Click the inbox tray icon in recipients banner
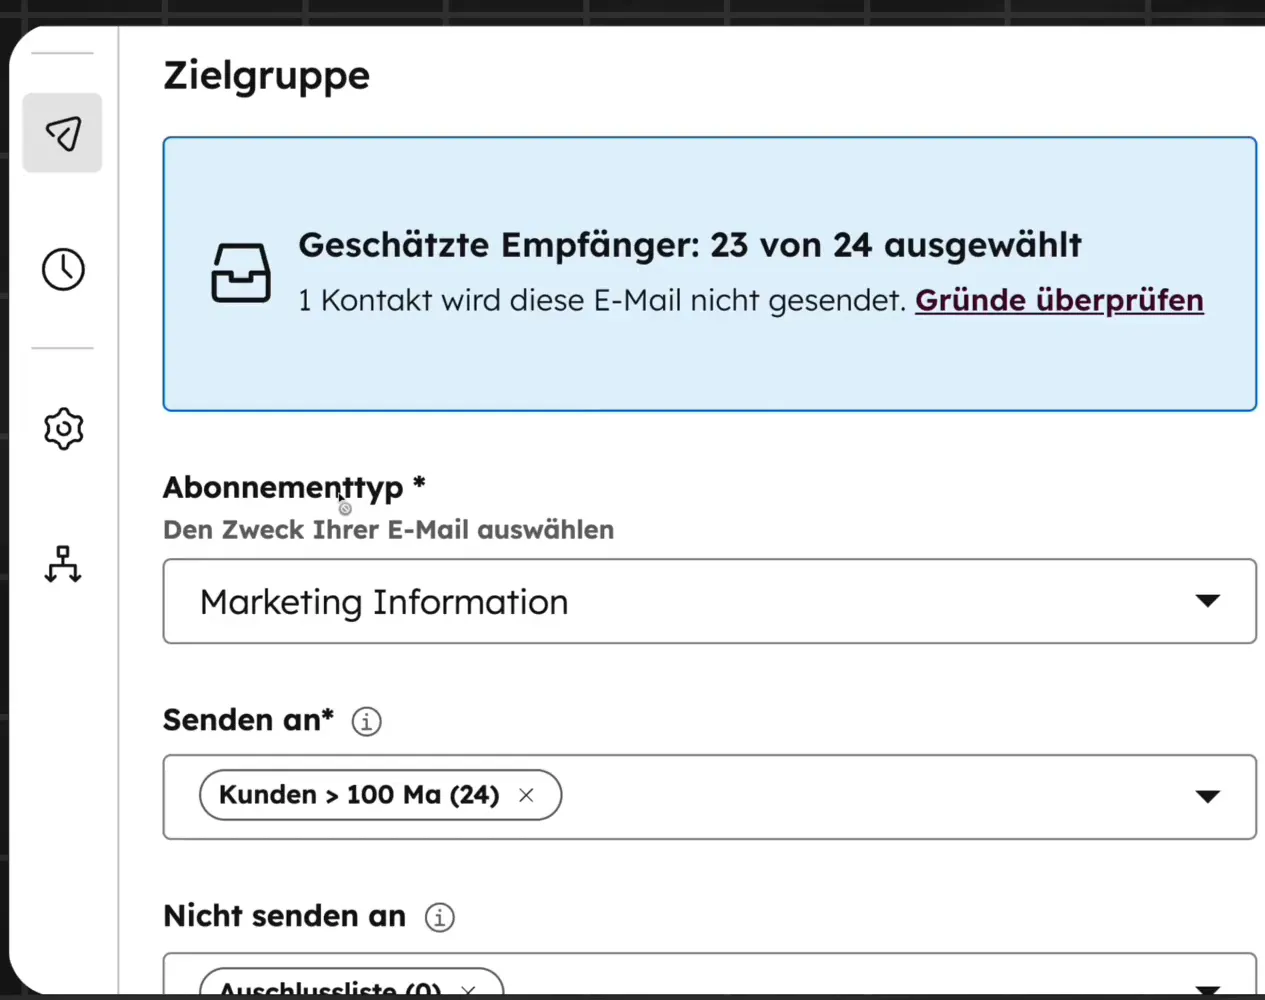1265x1000 pixels. click(x=241, y=273)
